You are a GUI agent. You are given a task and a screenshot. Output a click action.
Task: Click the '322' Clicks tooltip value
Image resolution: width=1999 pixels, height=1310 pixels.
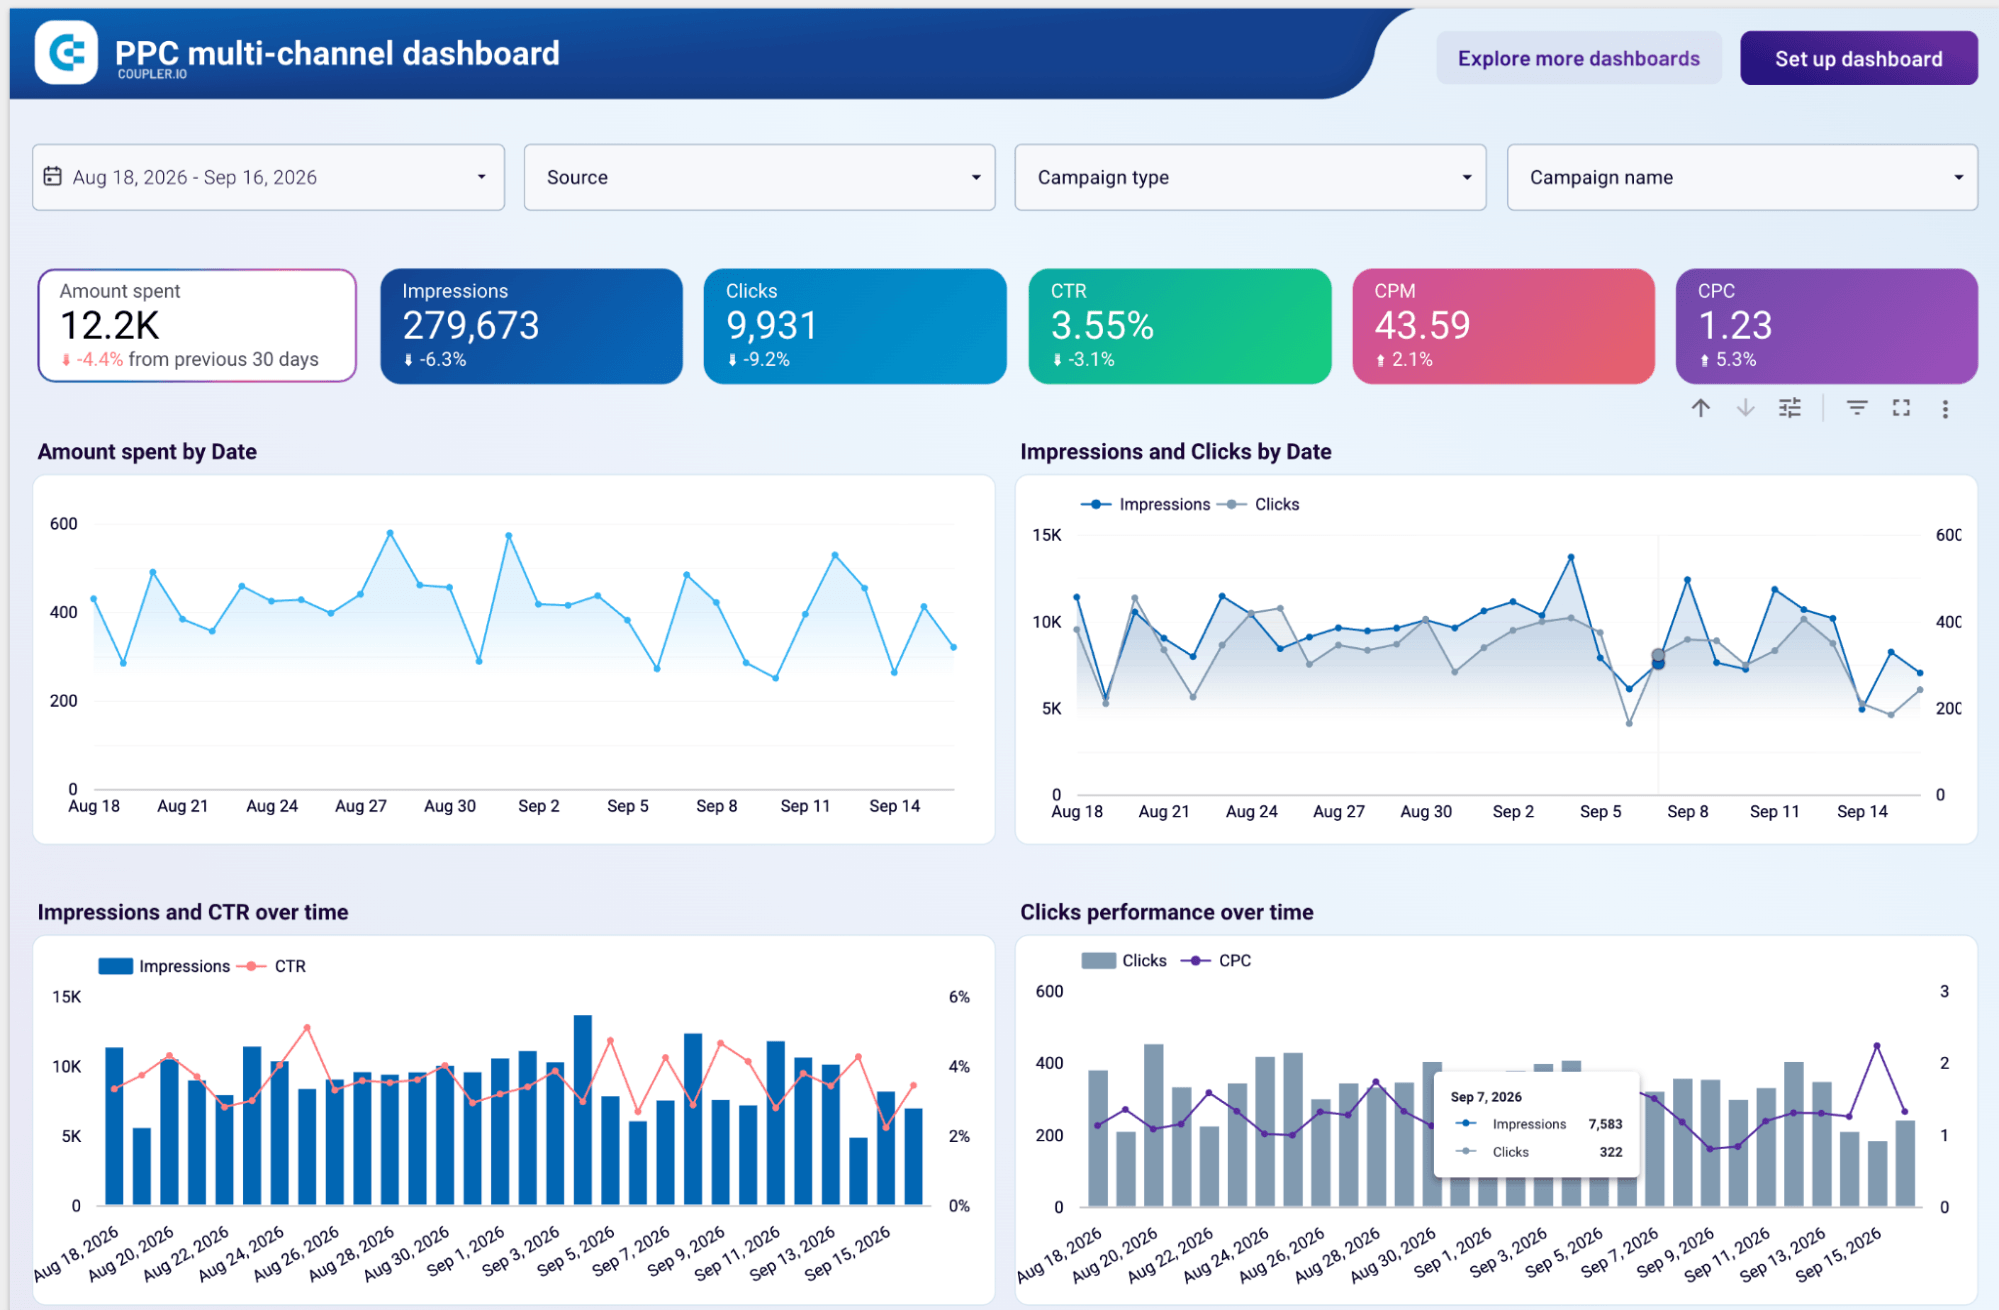point(1610,1152)
